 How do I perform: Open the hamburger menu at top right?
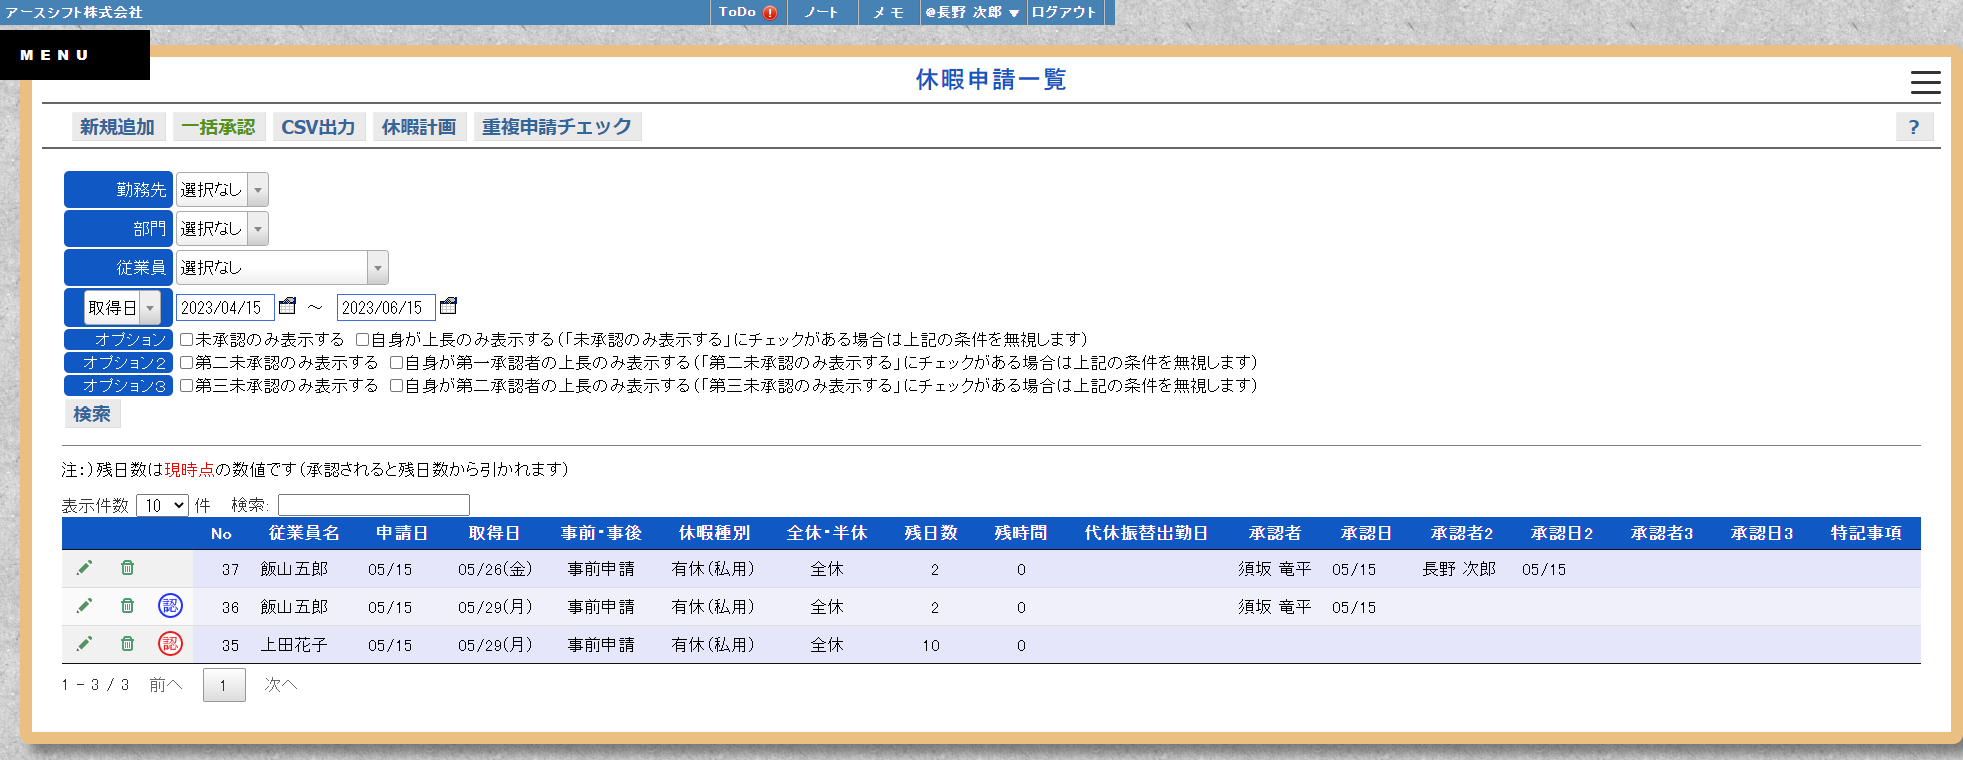pyautogui.click(x=1924, y=82)
